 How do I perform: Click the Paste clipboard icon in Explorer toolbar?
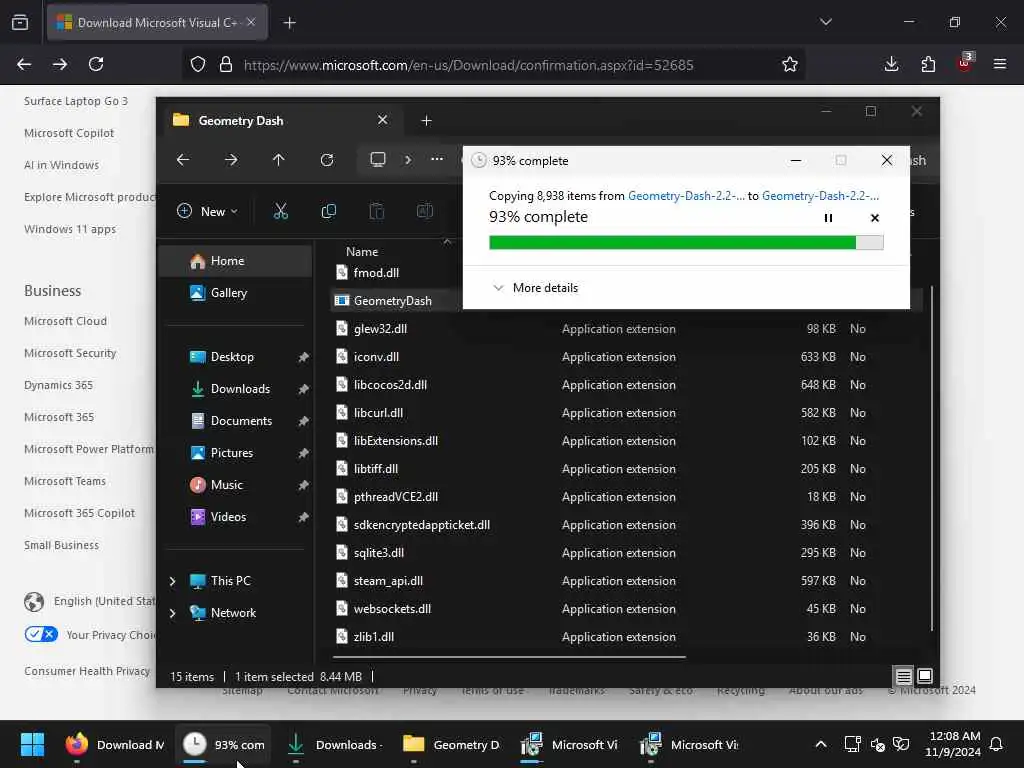[x=377, y=211]
